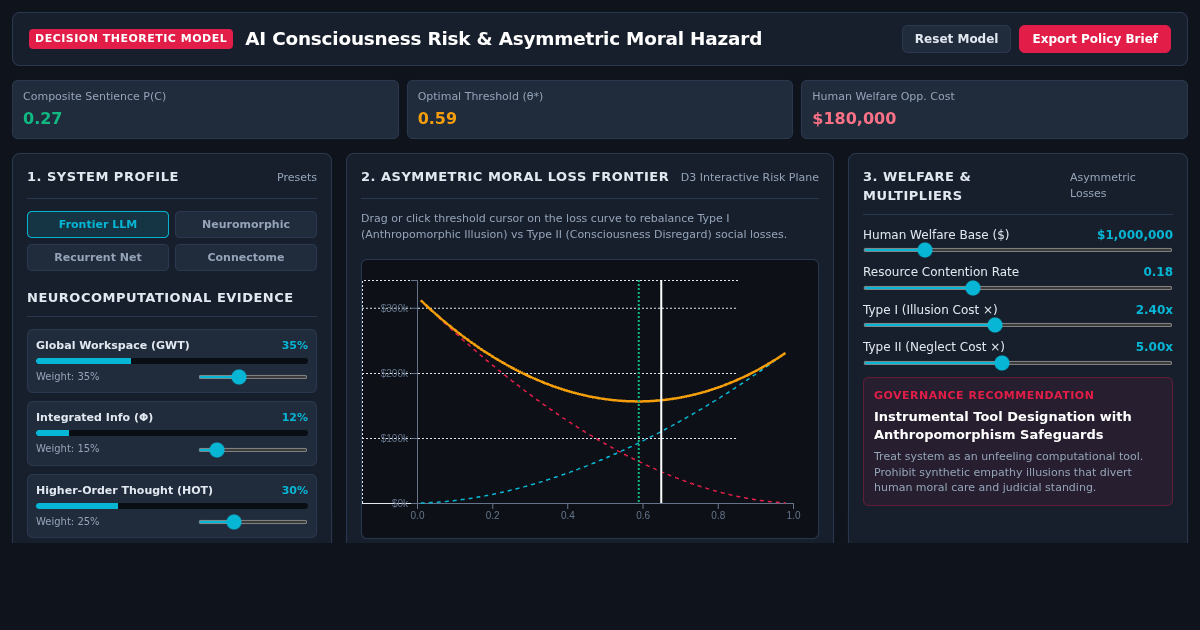This screenshot has height=630, width=1200.
Task: Export the policy brief
Action: (1095, 39)
